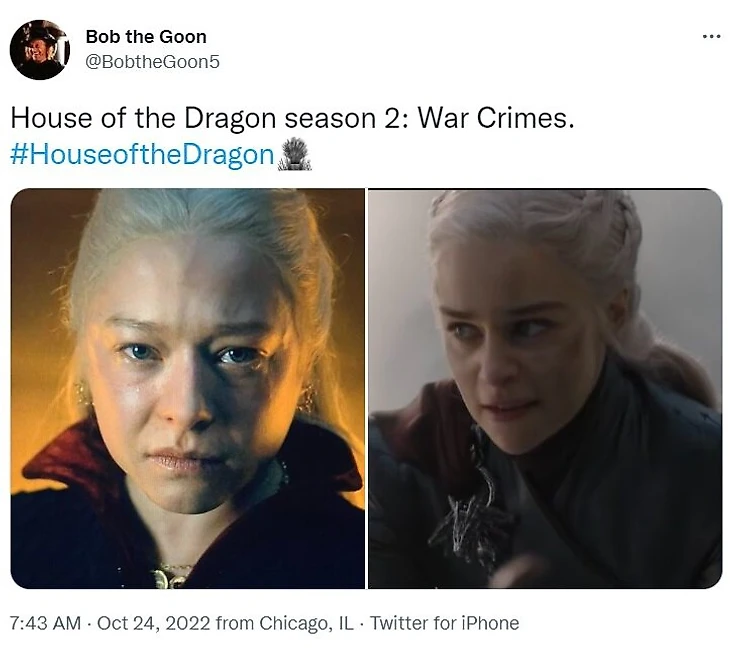
Task: Click the Chicago, IL location link
Action: pyautogui.click(x=306, y=623)
